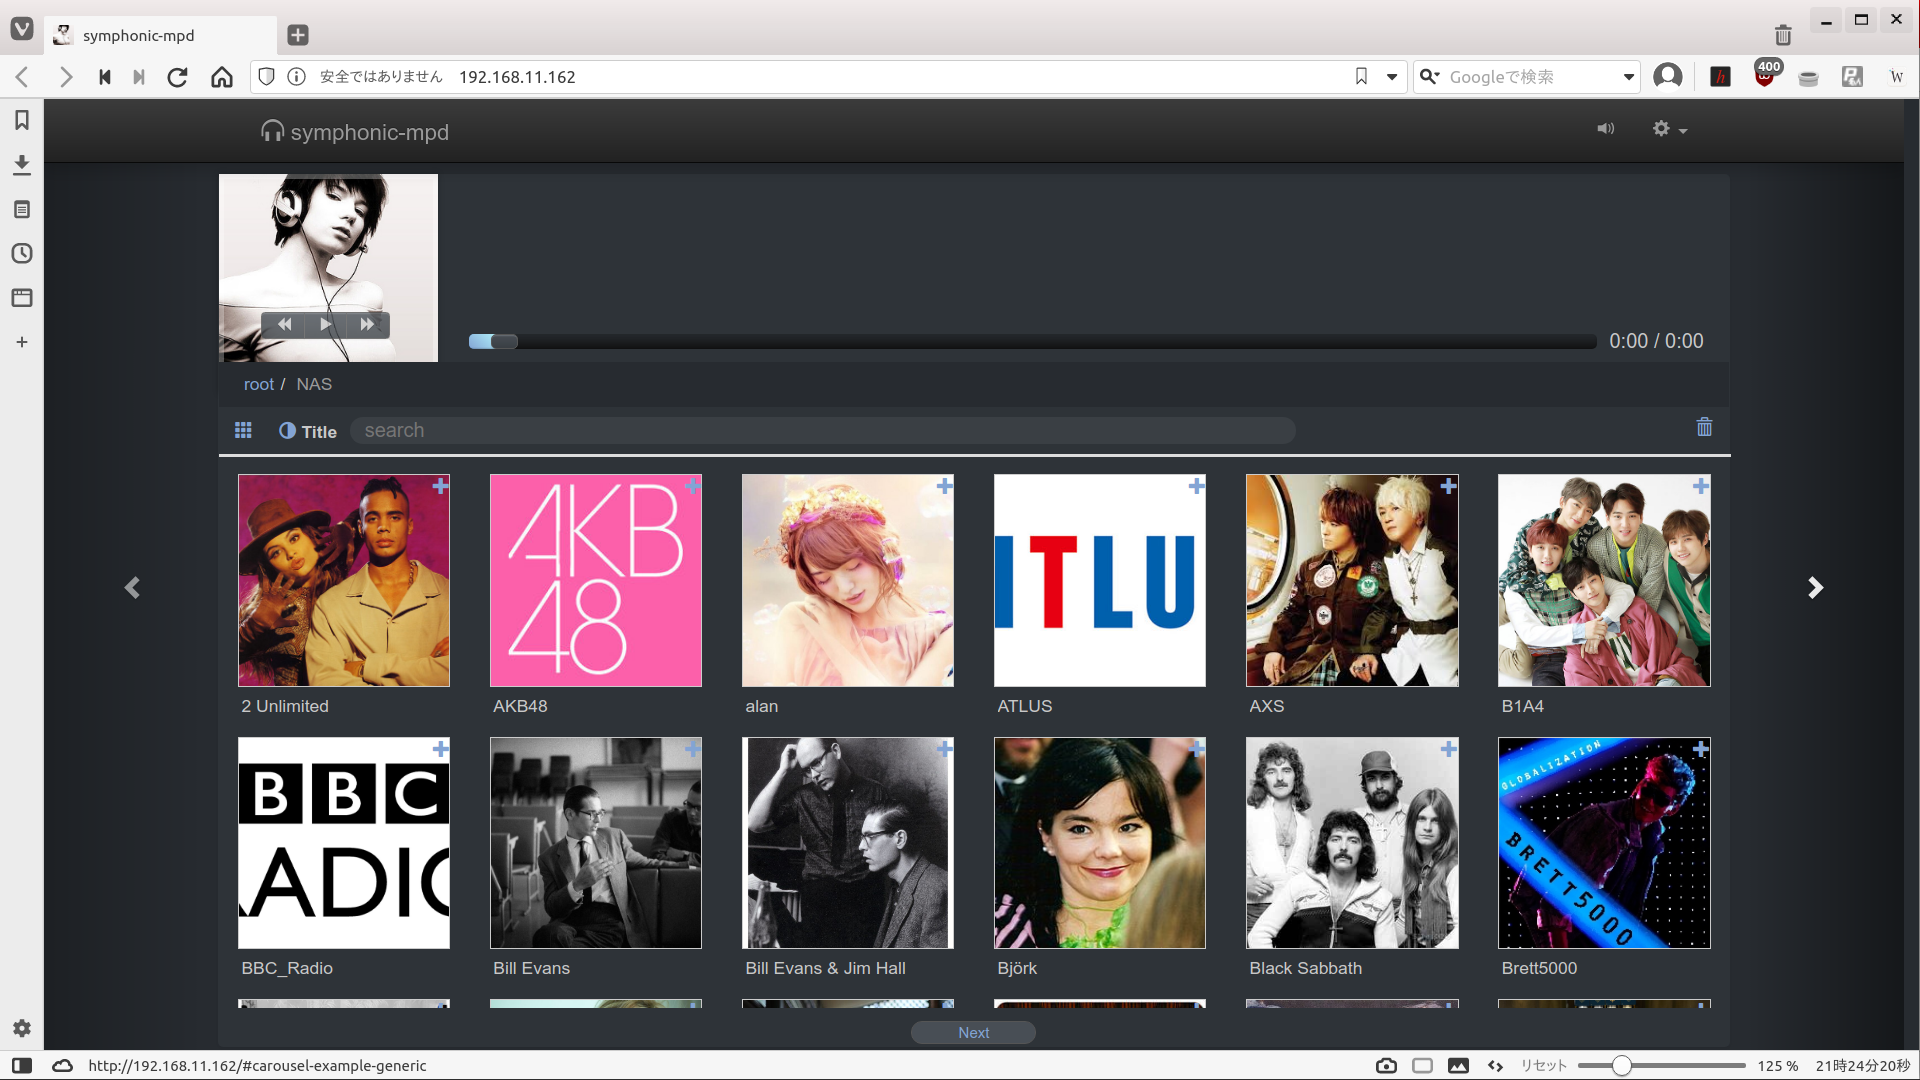The width and height of the screenshot is (1920, 1080).
Task: Skip to the next track
Action: (367, 324)
